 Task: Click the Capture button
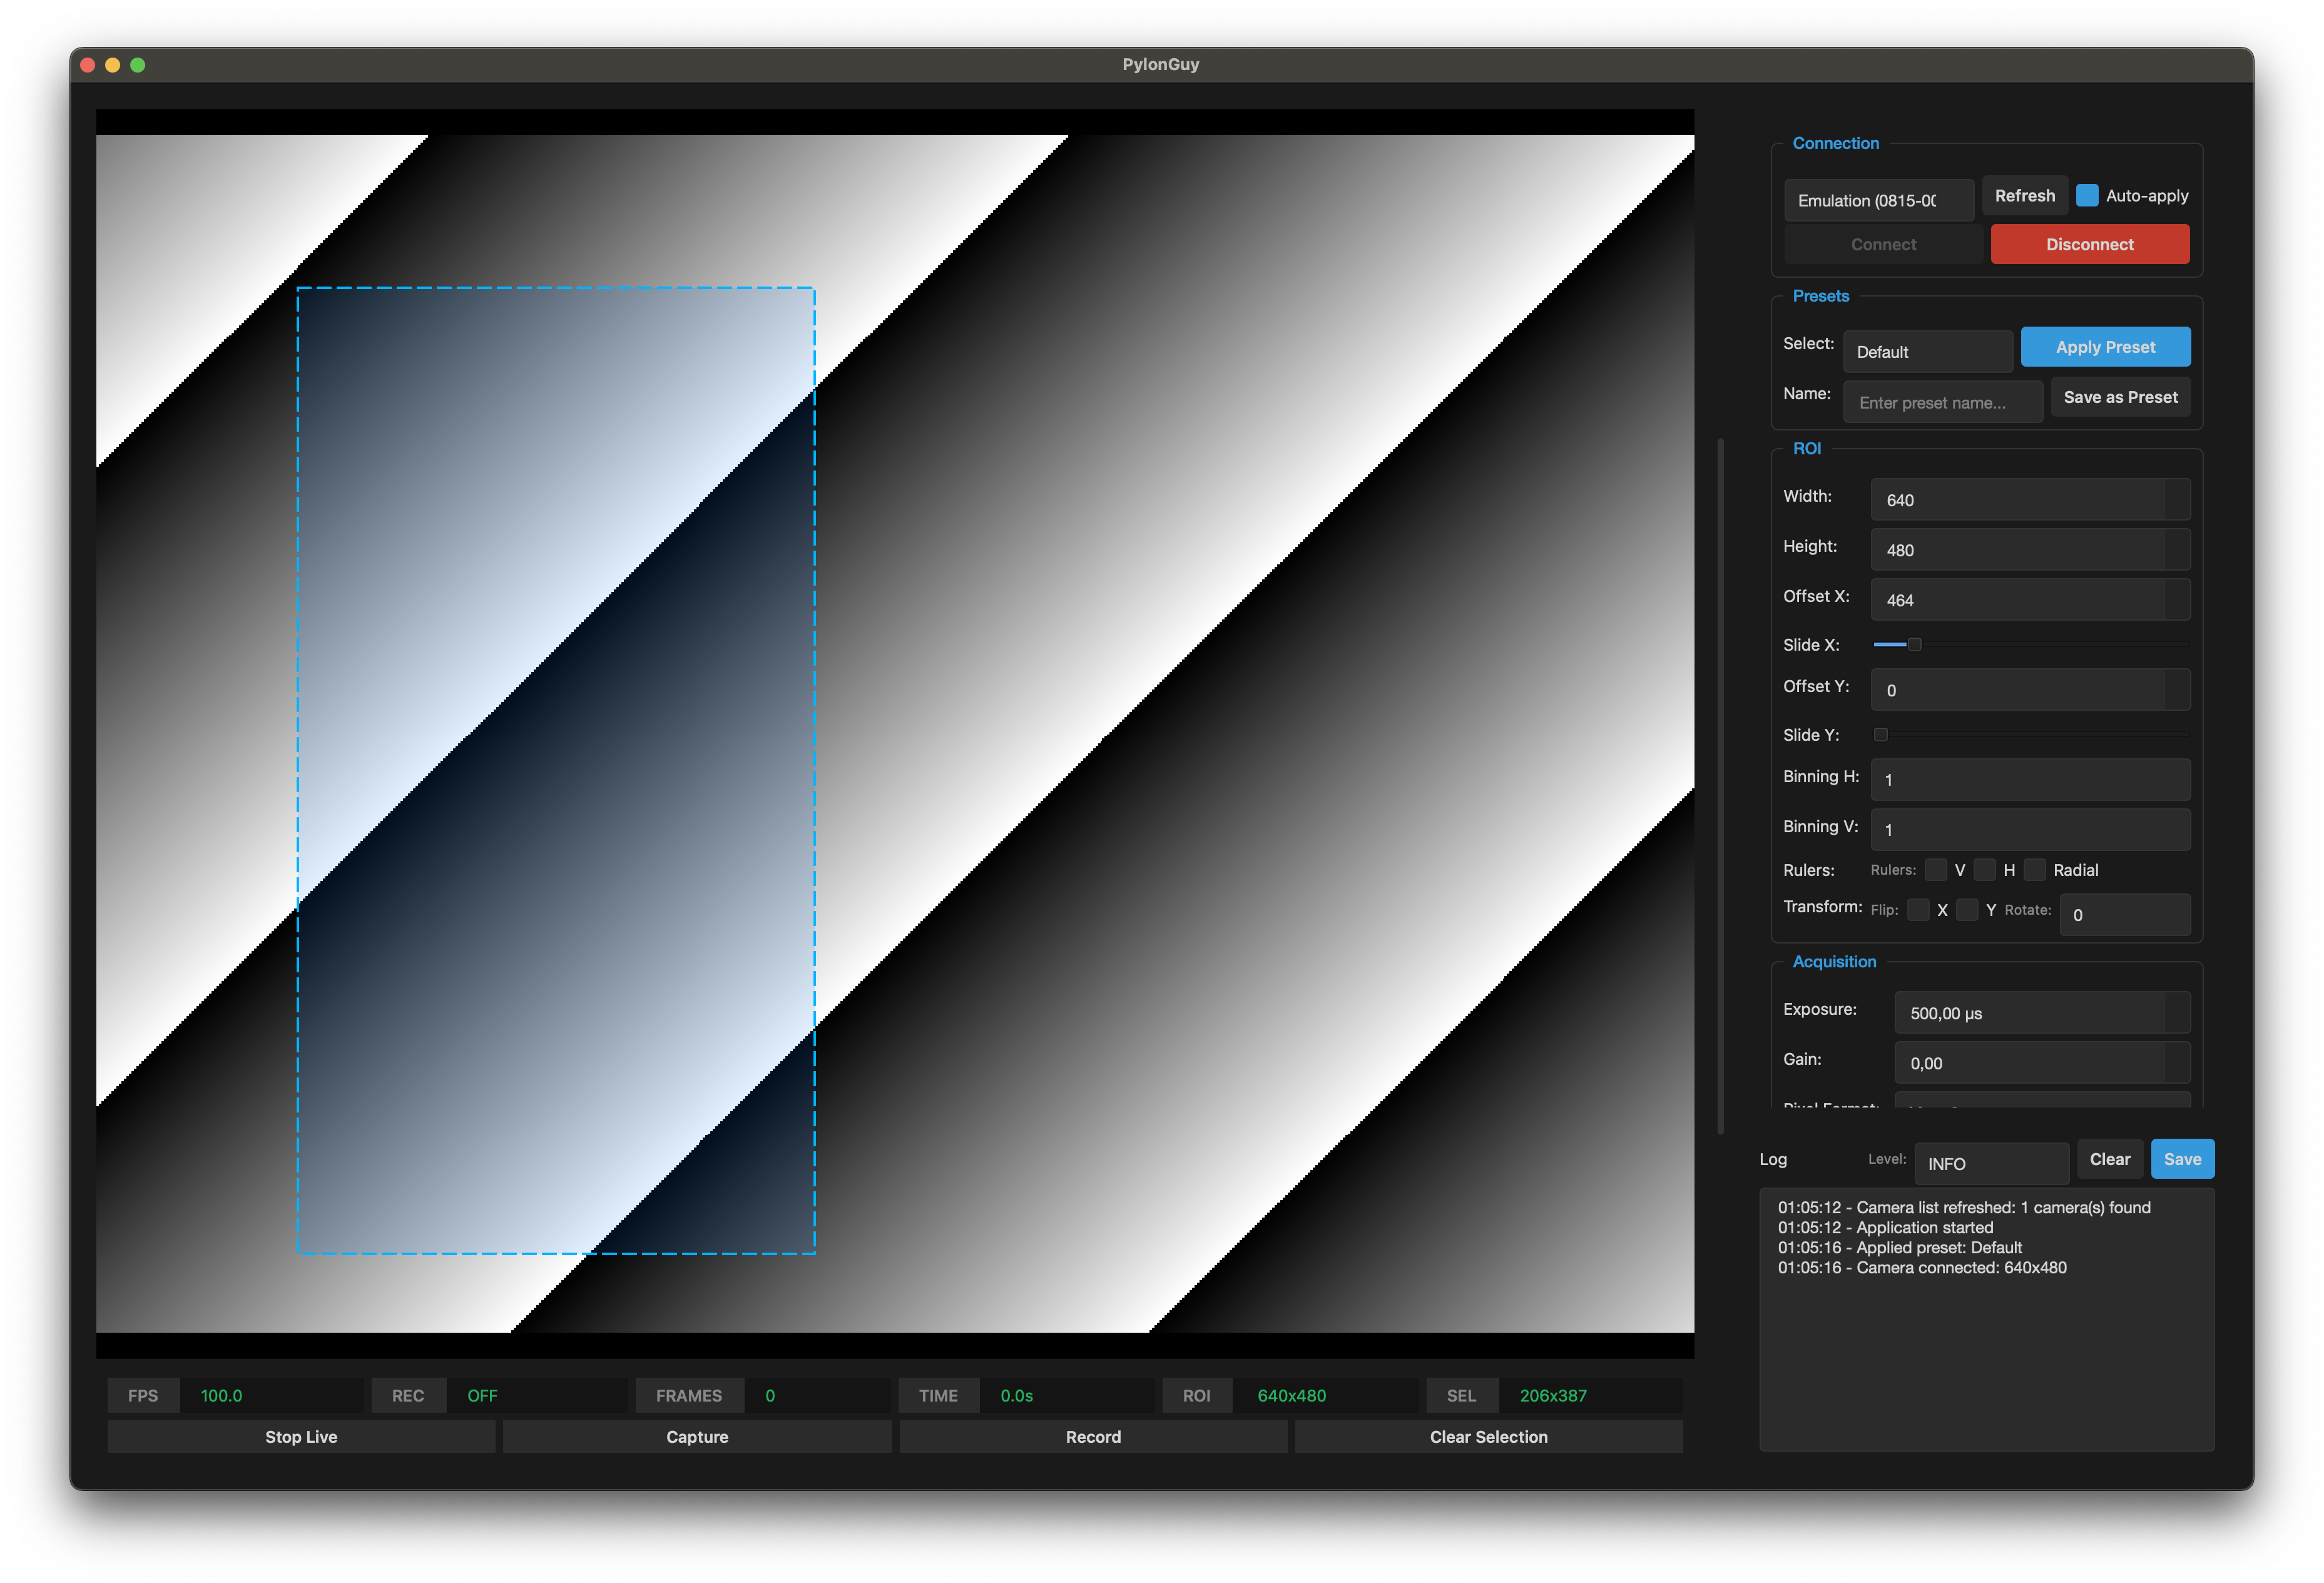pos(697,1436)
